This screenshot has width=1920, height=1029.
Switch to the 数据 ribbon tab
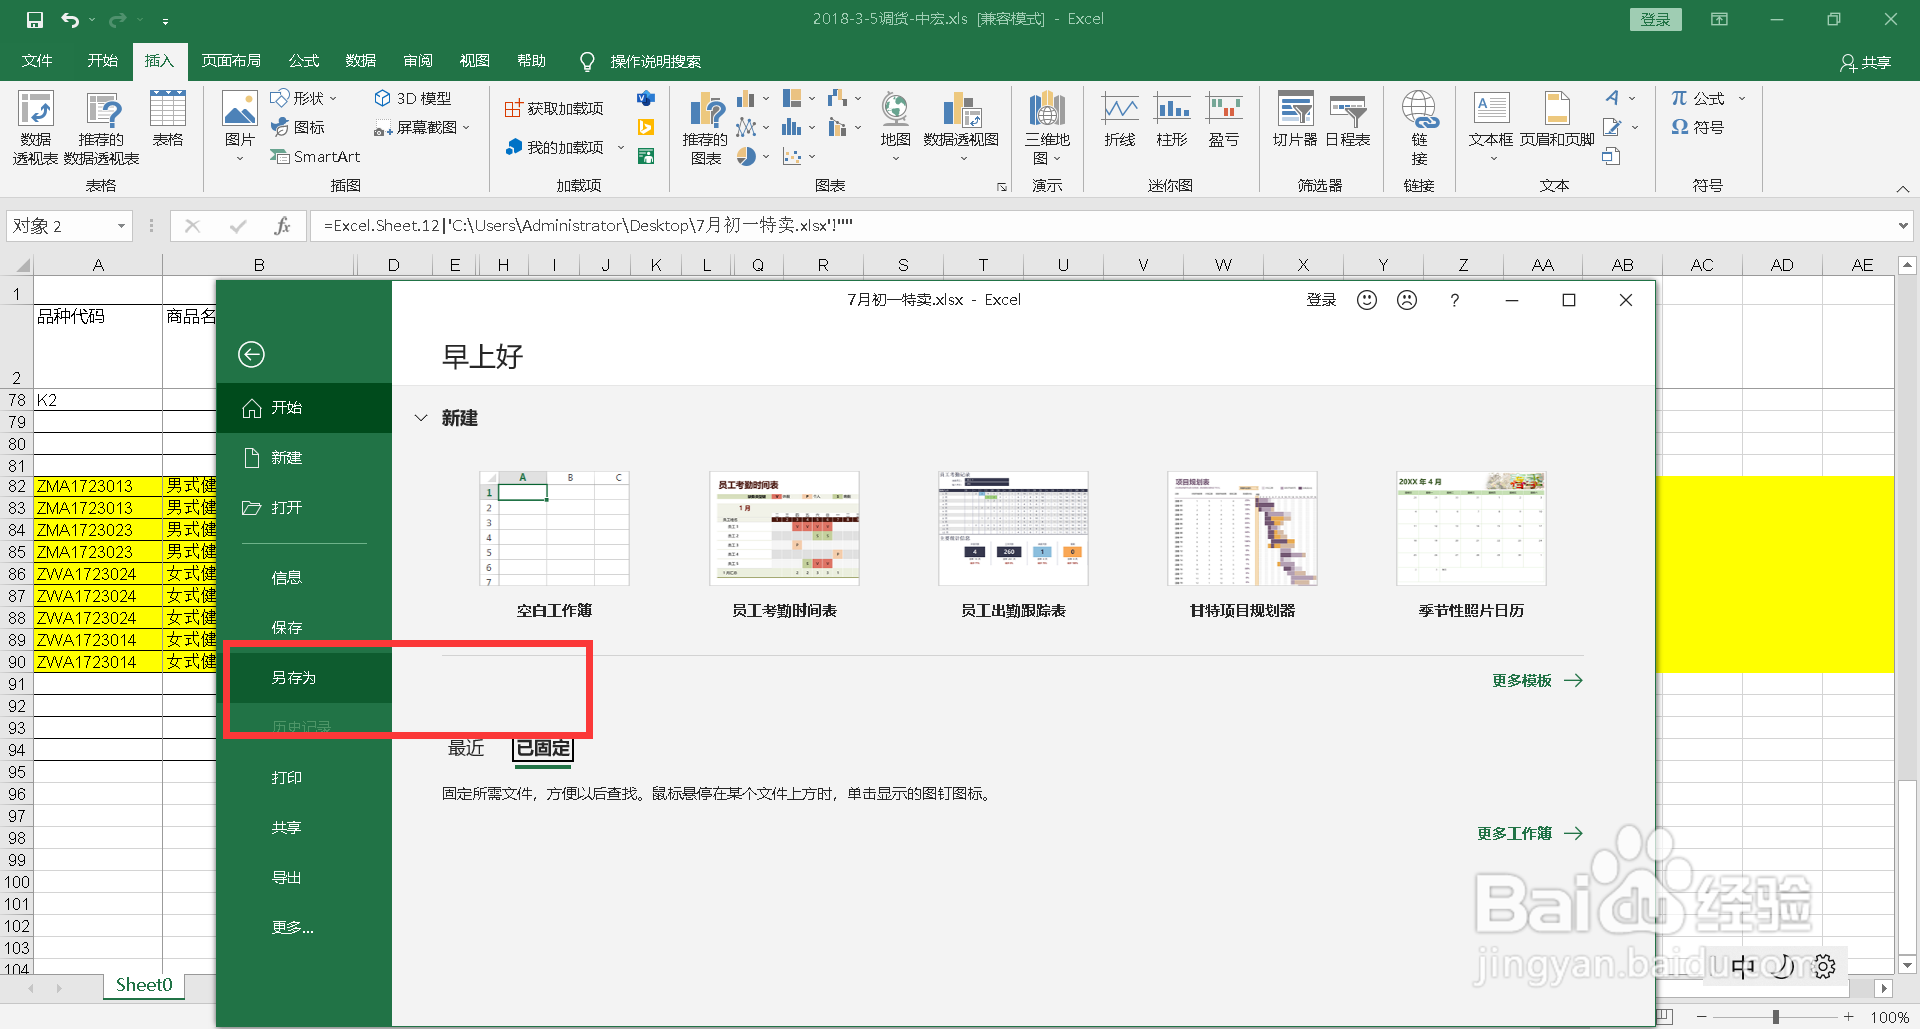coord(360,61)
